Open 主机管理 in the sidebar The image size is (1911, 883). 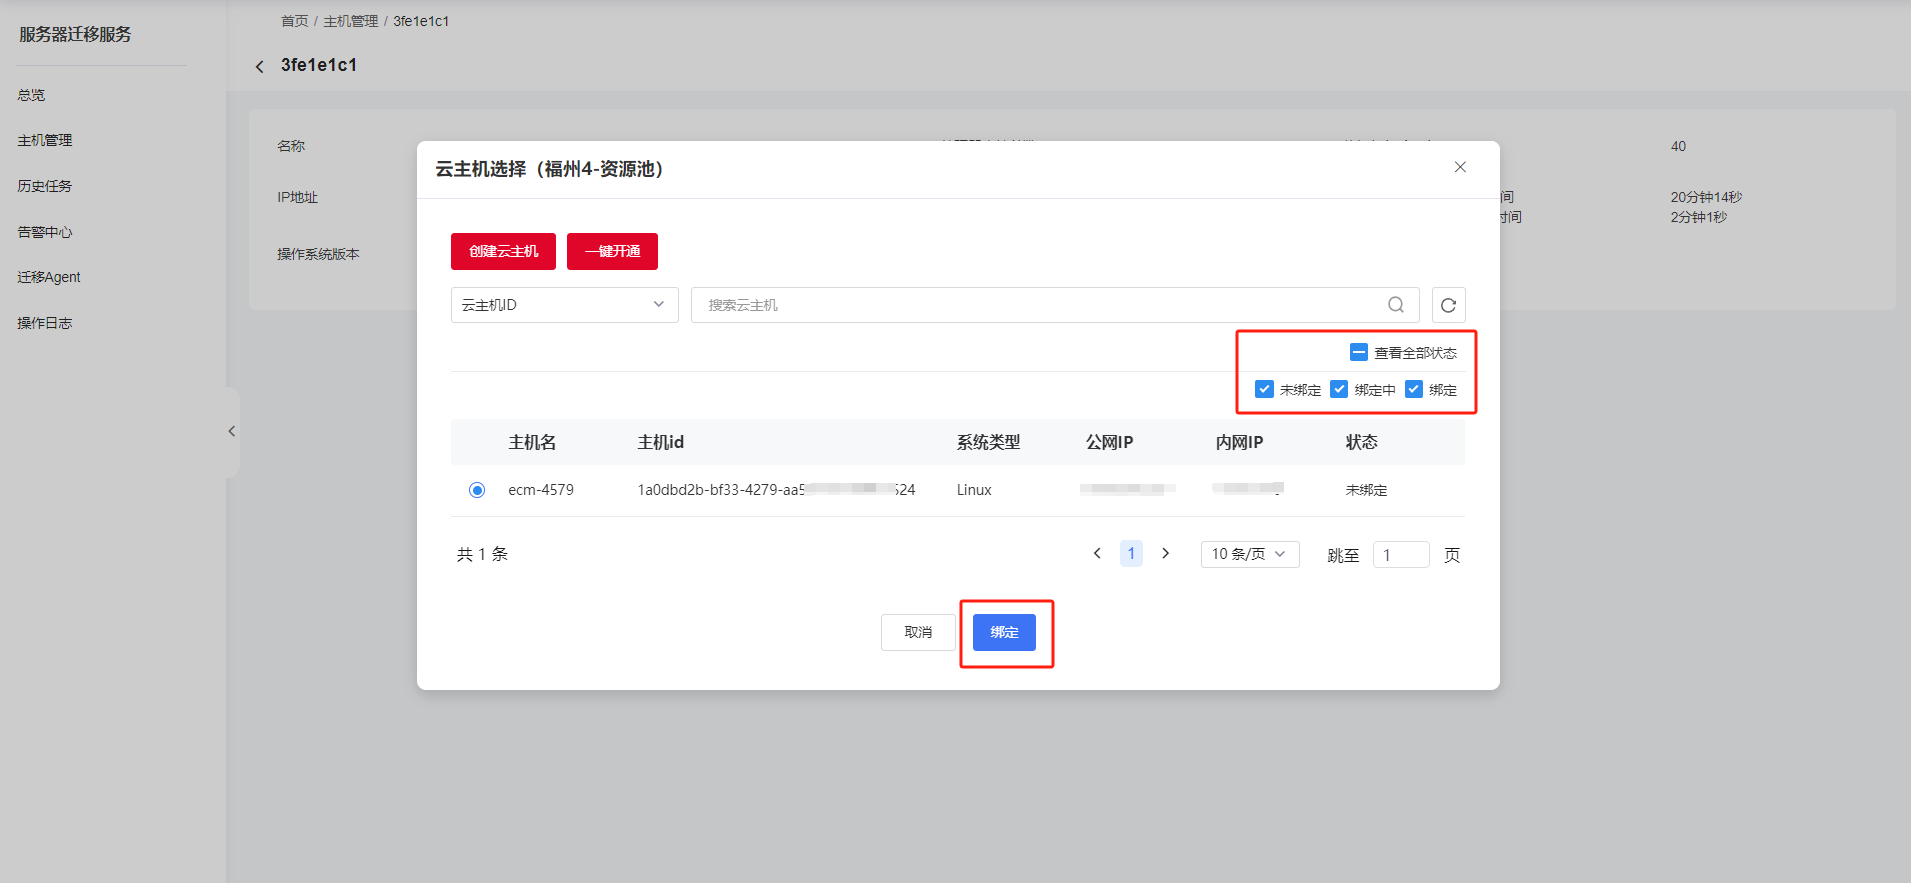[45, 140]
